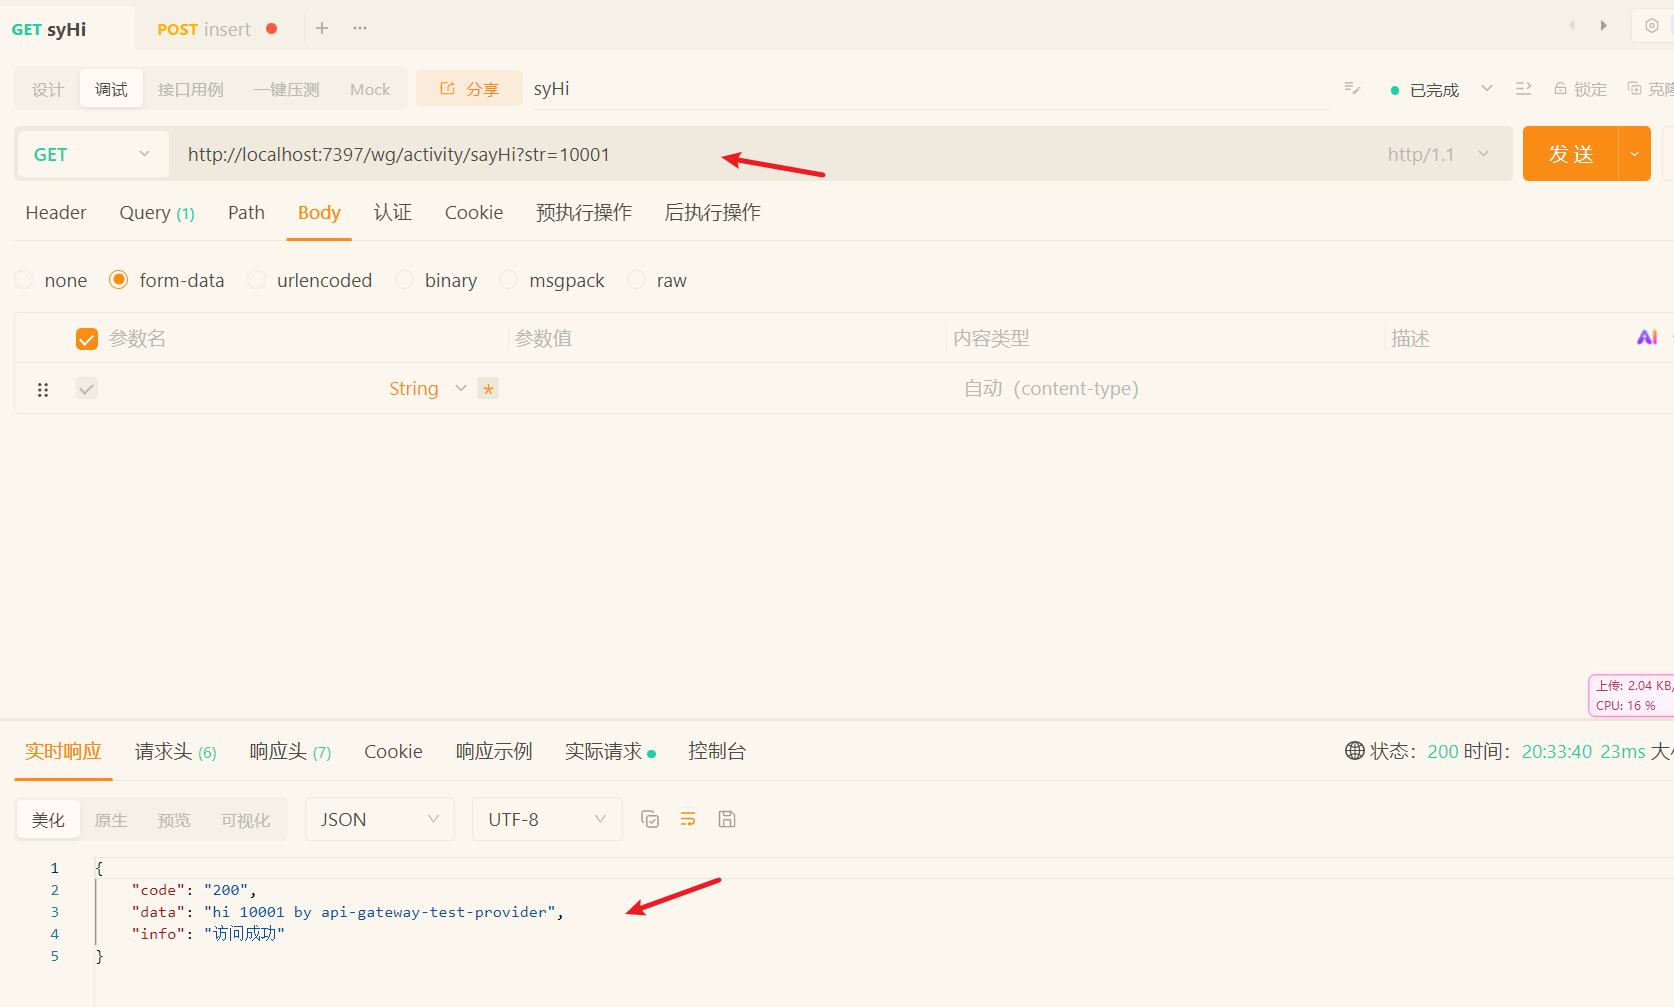Toggle the select-all checkbox beside 参数名
The width and height of the screenshot is (1674, 1007).
[x=87, y=339]
